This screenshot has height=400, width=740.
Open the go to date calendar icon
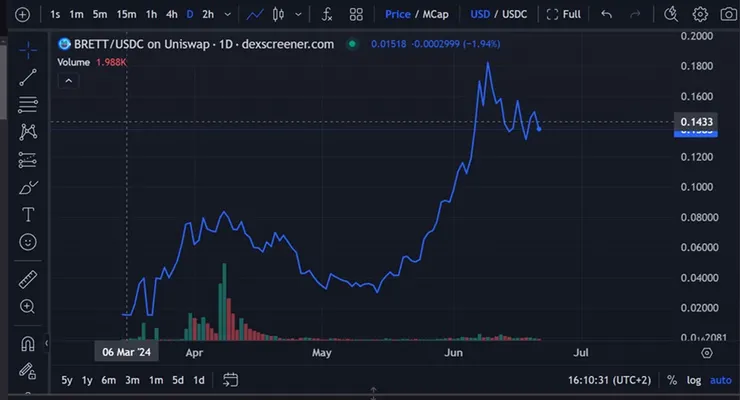pyautogui.click(x=230, y=380)
